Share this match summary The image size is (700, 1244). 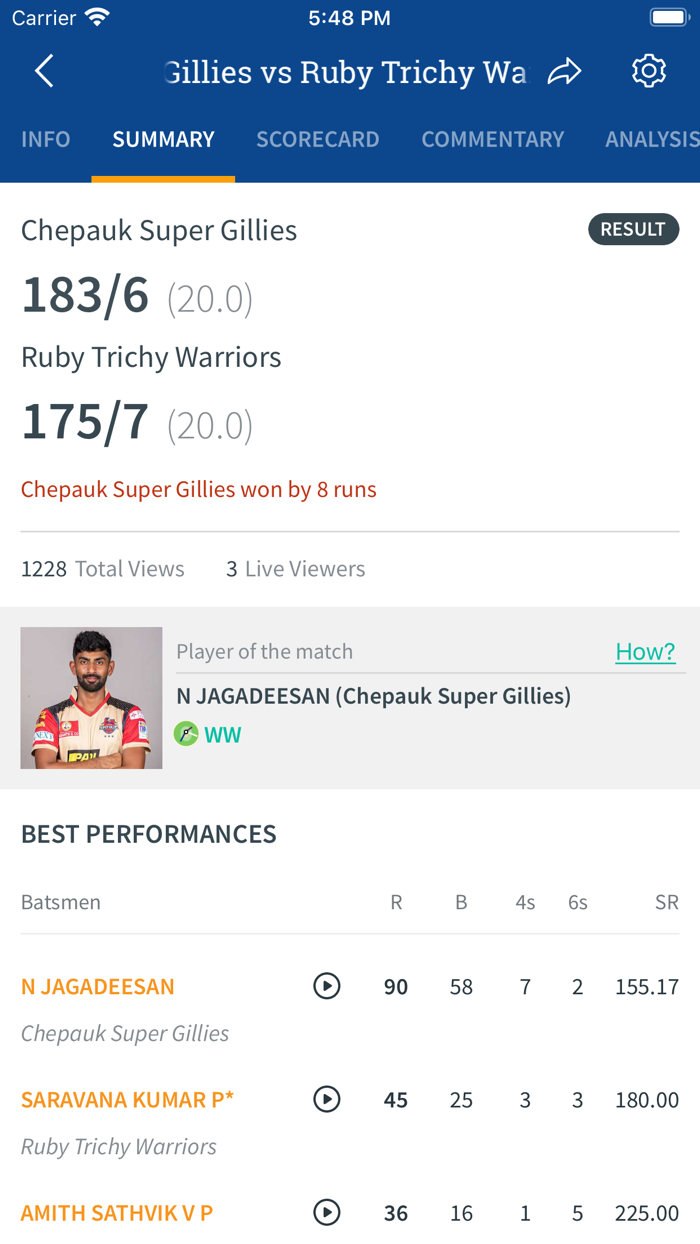[565, 71]
